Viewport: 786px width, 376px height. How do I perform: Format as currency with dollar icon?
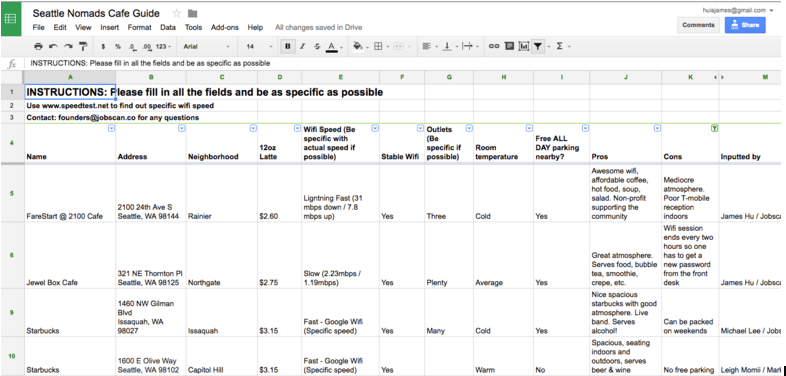coord(103,46)
